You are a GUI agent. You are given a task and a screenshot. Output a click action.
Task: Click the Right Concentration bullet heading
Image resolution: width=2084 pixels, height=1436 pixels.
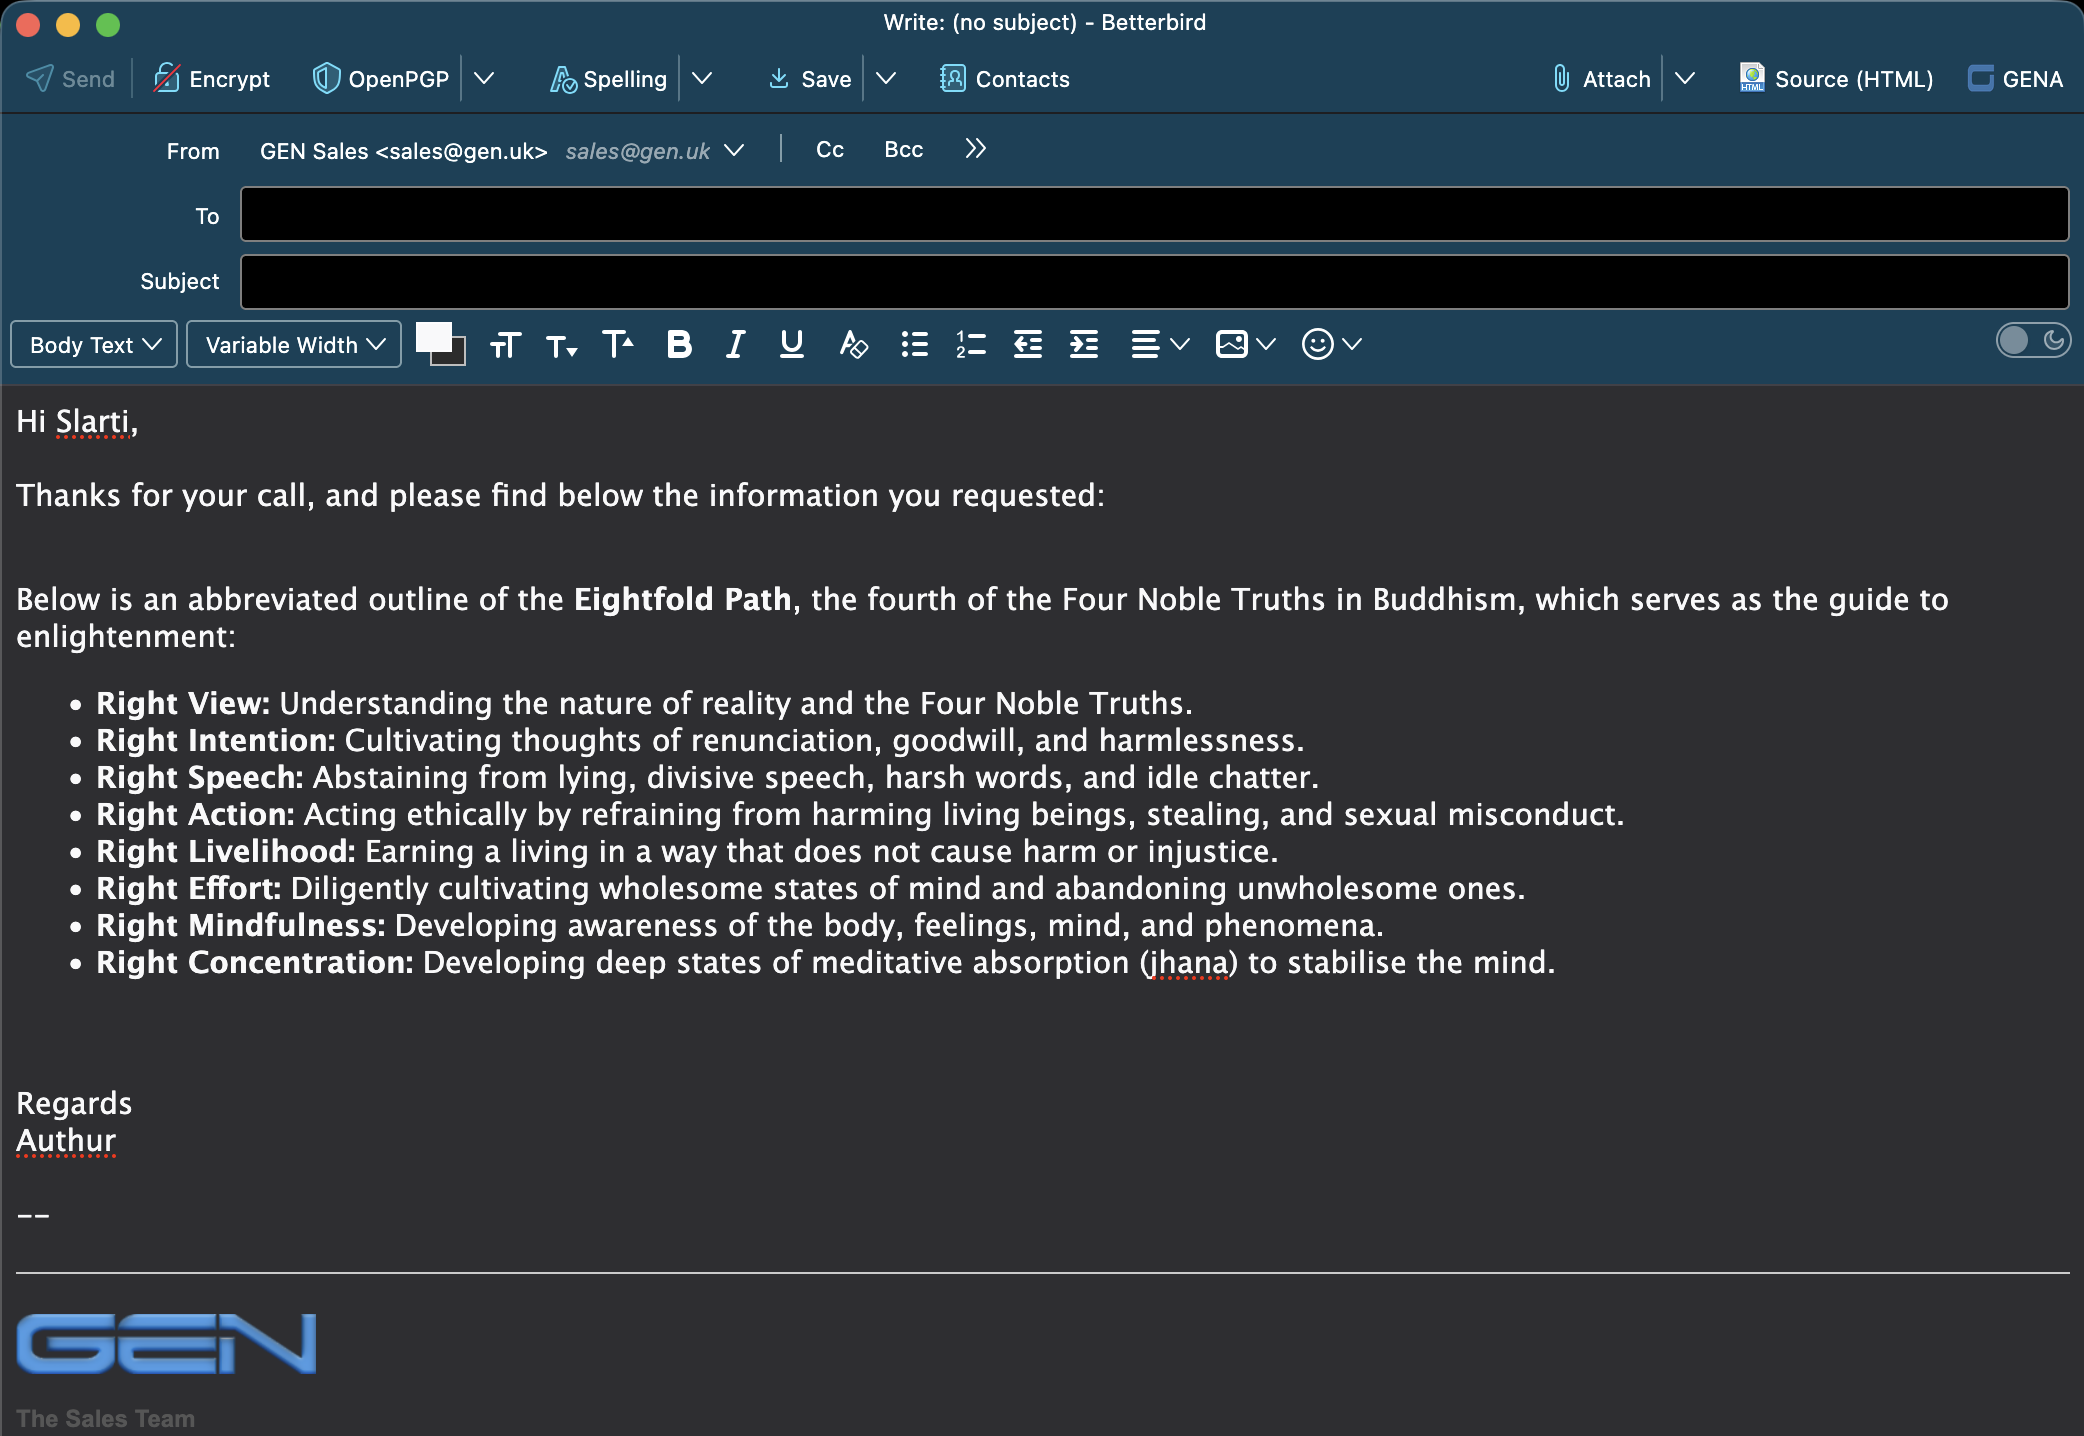(255, 963)
